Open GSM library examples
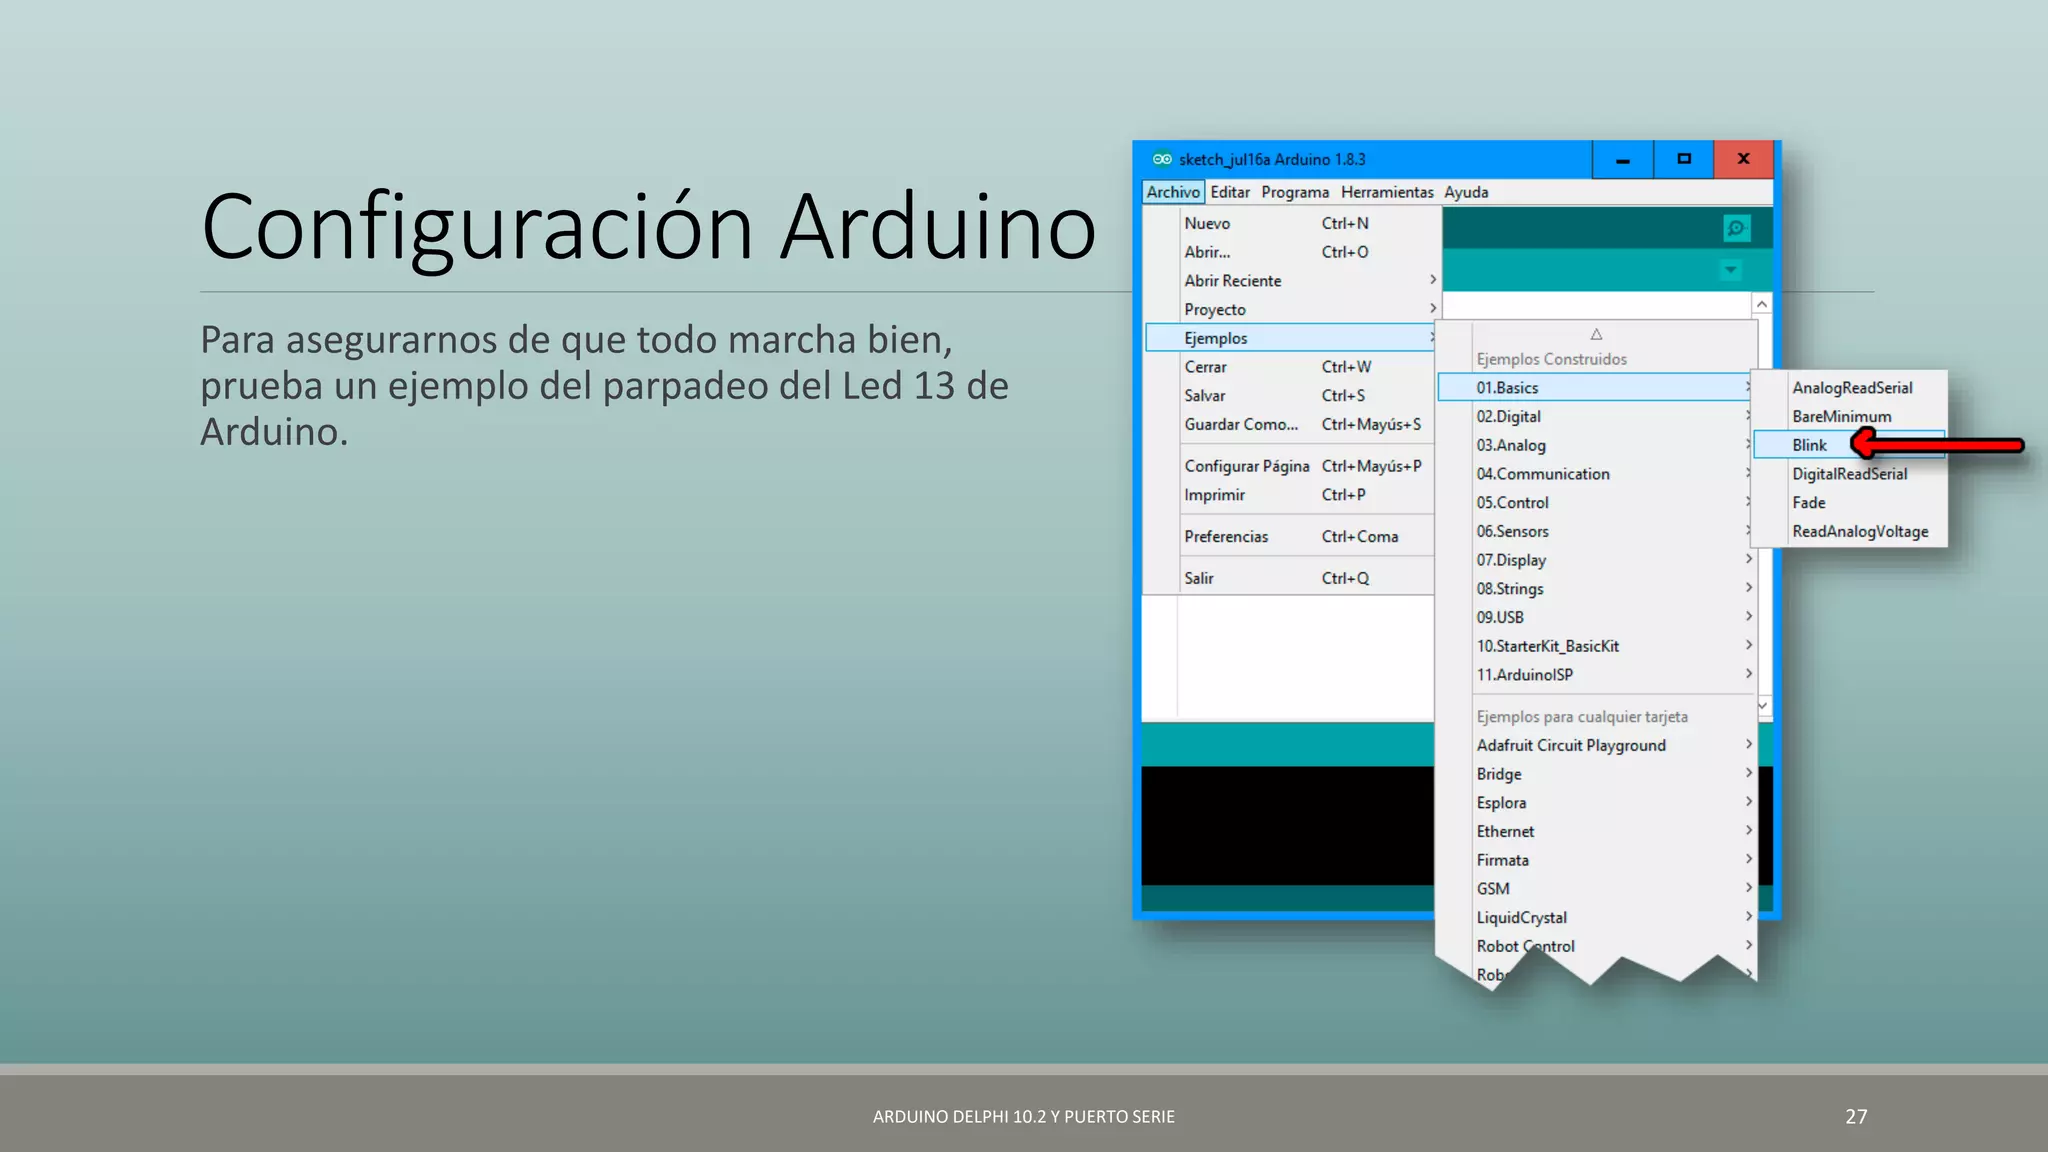The height and width of the screenshot is (1152, 2048). [1596, 889]
